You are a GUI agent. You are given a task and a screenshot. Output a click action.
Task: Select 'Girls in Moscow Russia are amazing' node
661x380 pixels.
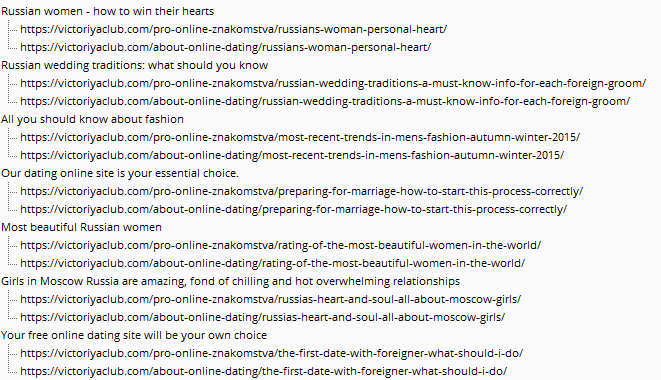(231, 281)
